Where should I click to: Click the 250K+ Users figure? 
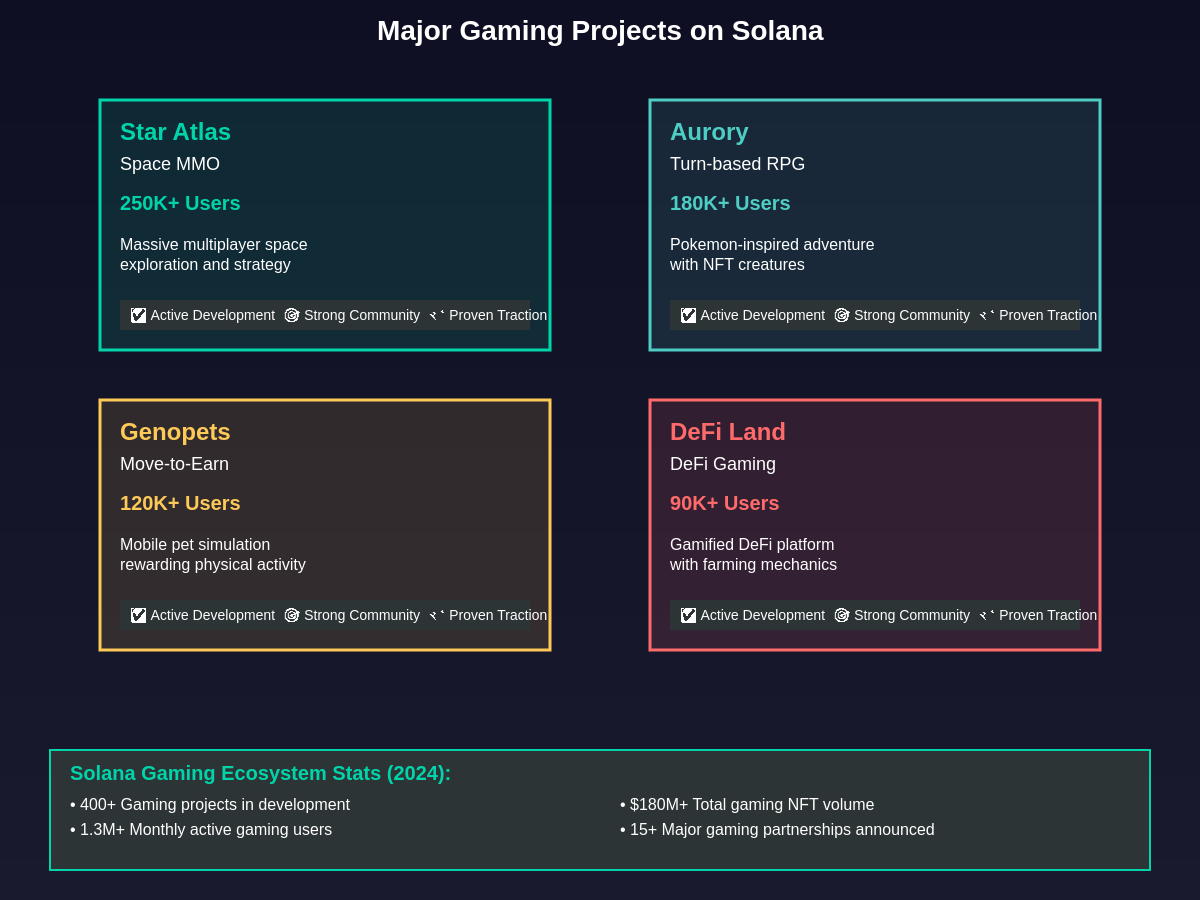click(180, 203)
